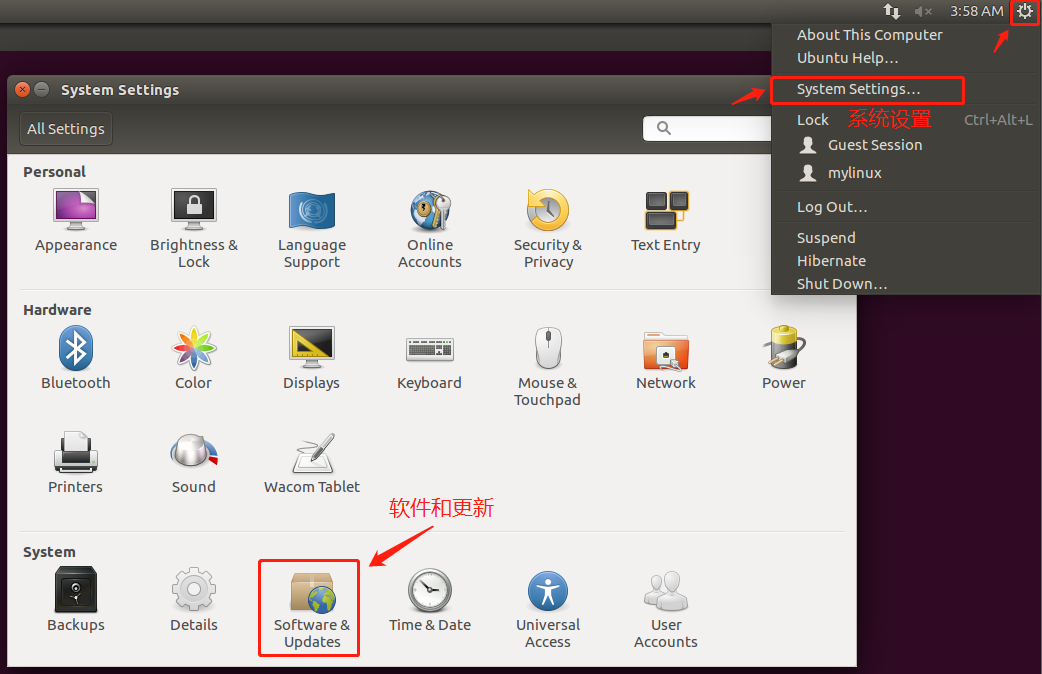The image size is (1042, 674).
Task: Open Time & Date settings
Action: [x=430, y=600]
